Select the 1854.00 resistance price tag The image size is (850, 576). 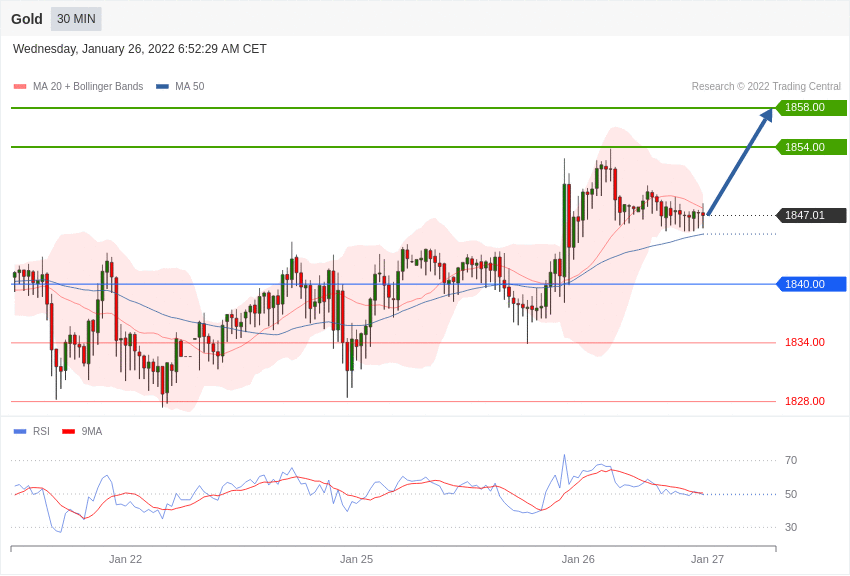(x=810, y=147)
